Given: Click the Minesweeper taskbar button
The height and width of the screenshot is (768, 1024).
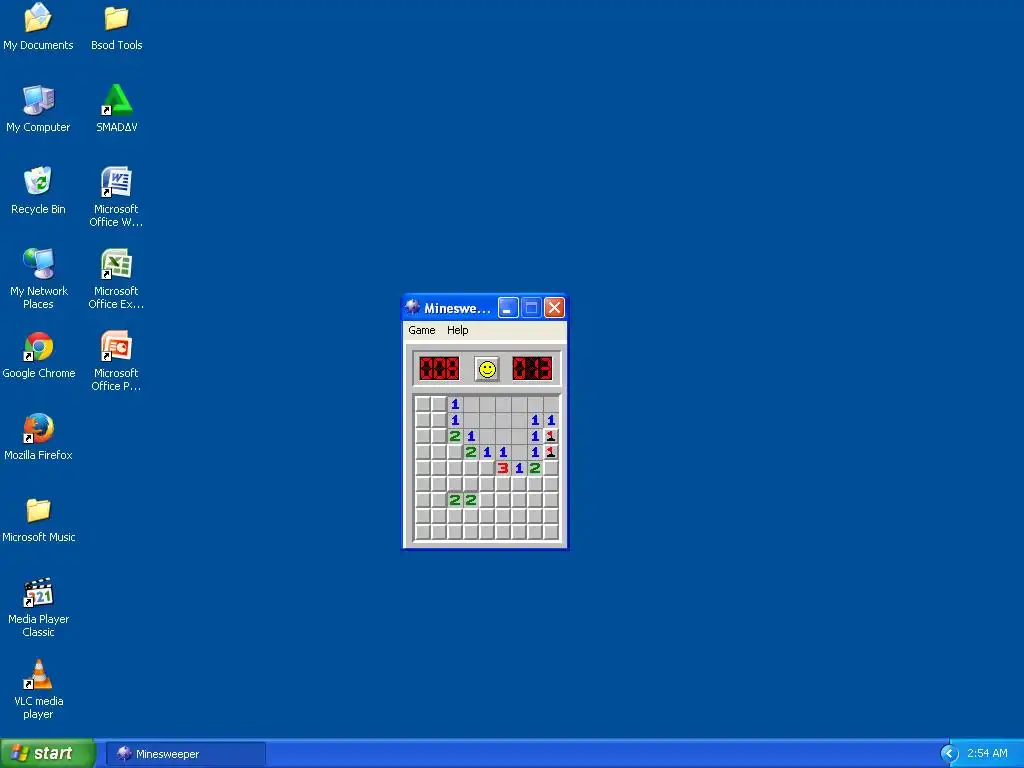Looking at the screenshot, I should 185,754.
